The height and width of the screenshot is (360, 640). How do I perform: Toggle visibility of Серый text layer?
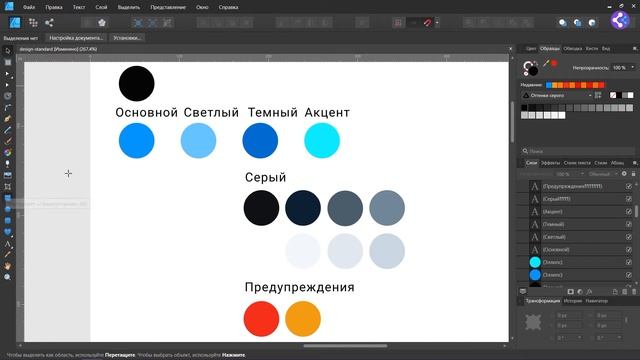click(629, 199)
